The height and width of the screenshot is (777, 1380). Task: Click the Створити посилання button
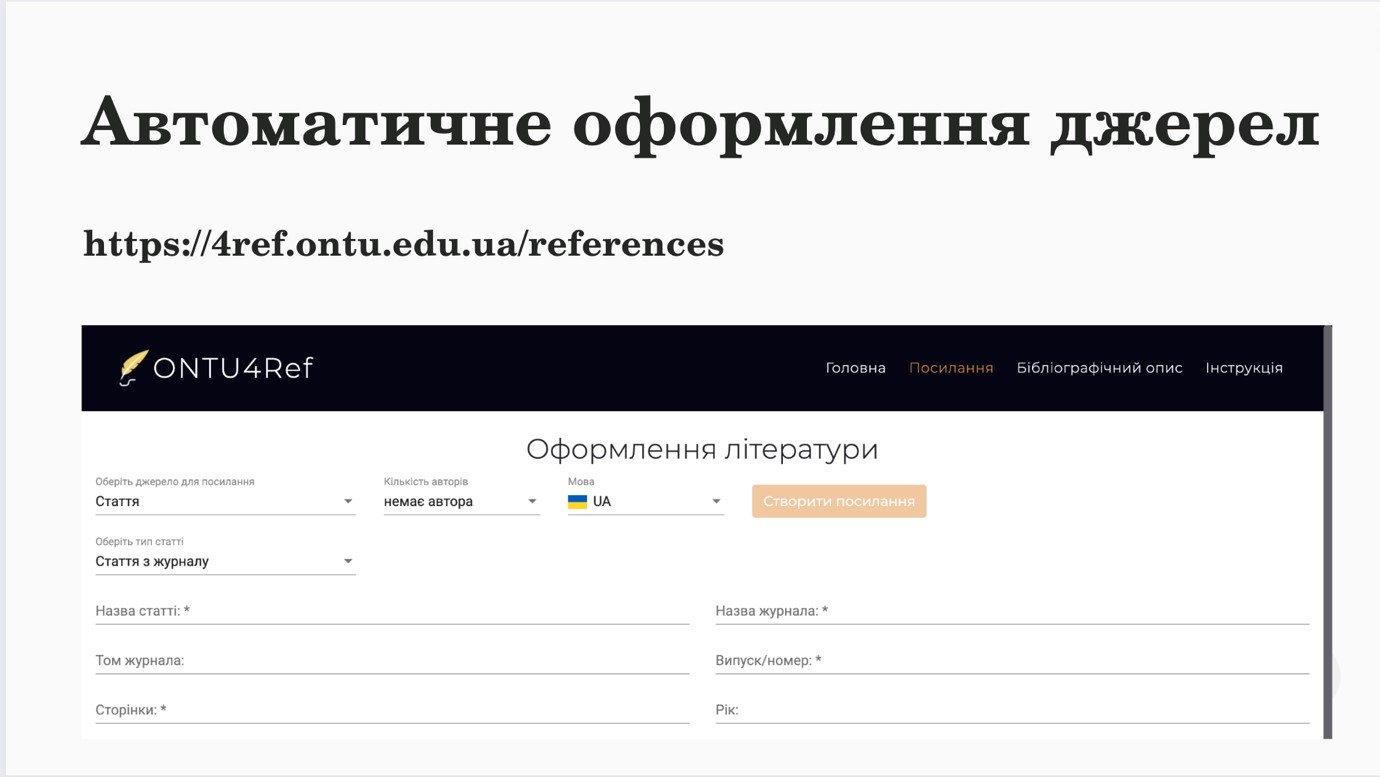(x=839, y=501)
